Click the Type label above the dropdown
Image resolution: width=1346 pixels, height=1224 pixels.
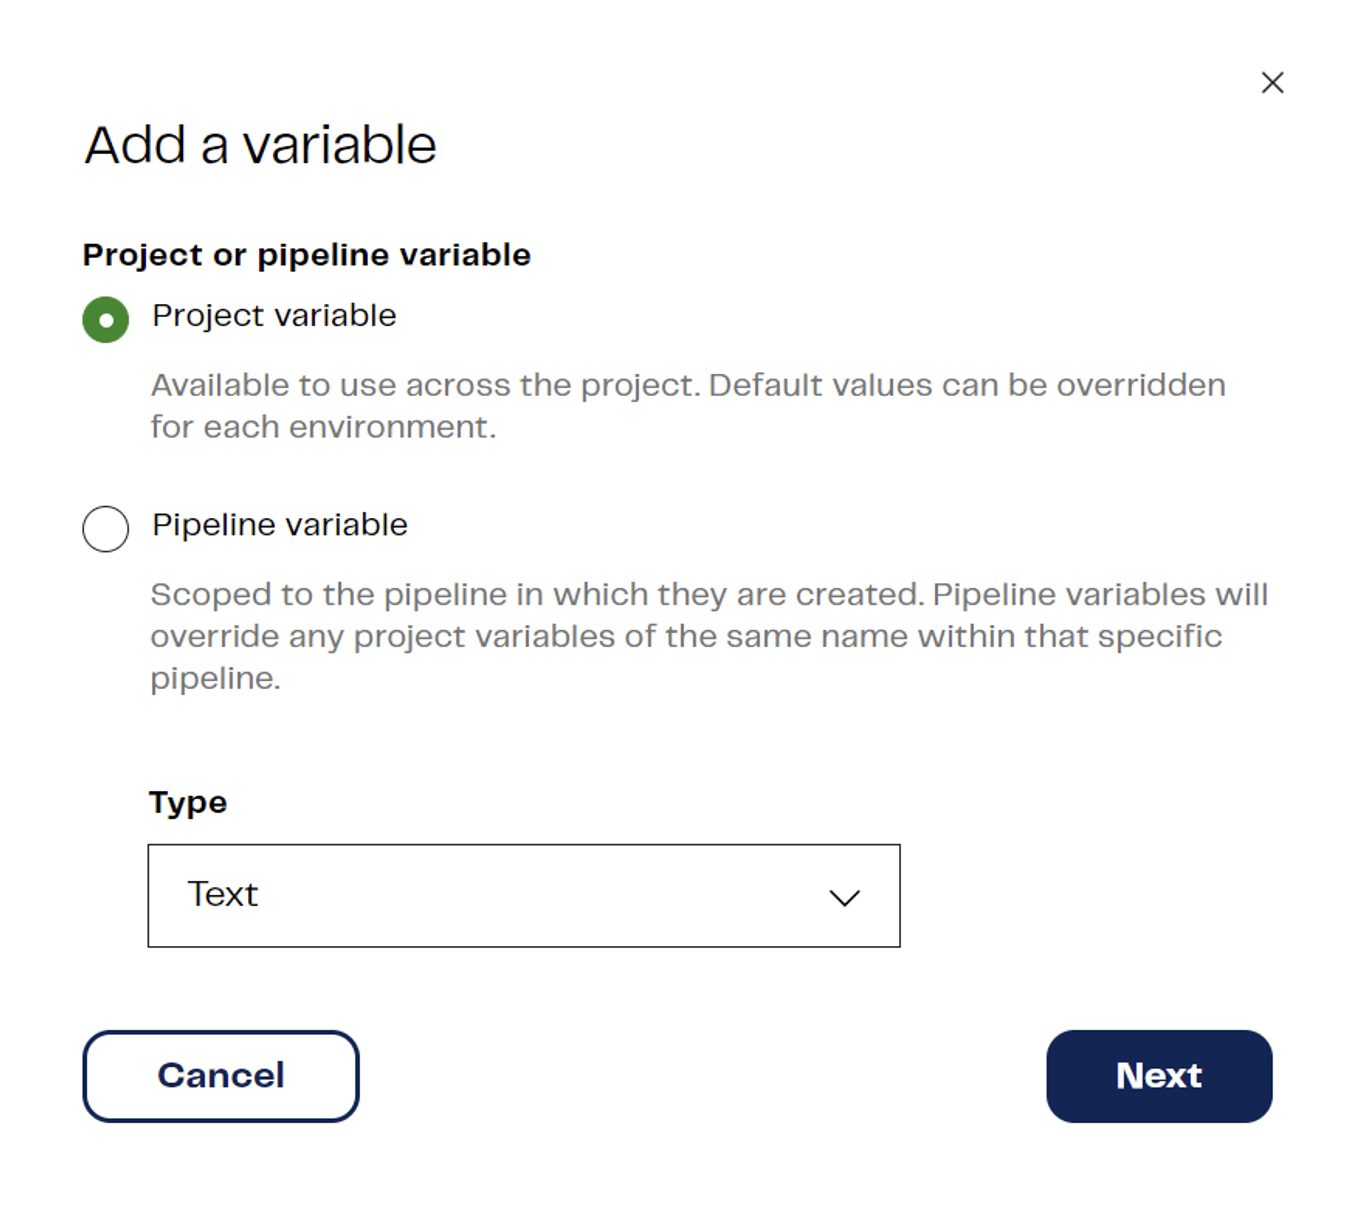click(x=188, y=801)
